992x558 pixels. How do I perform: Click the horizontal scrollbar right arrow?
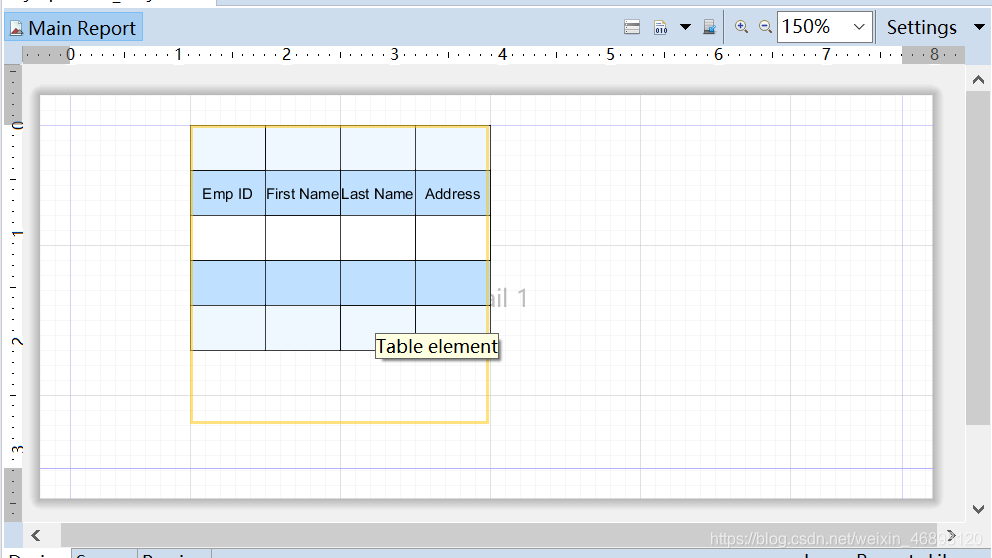point(950,536)
